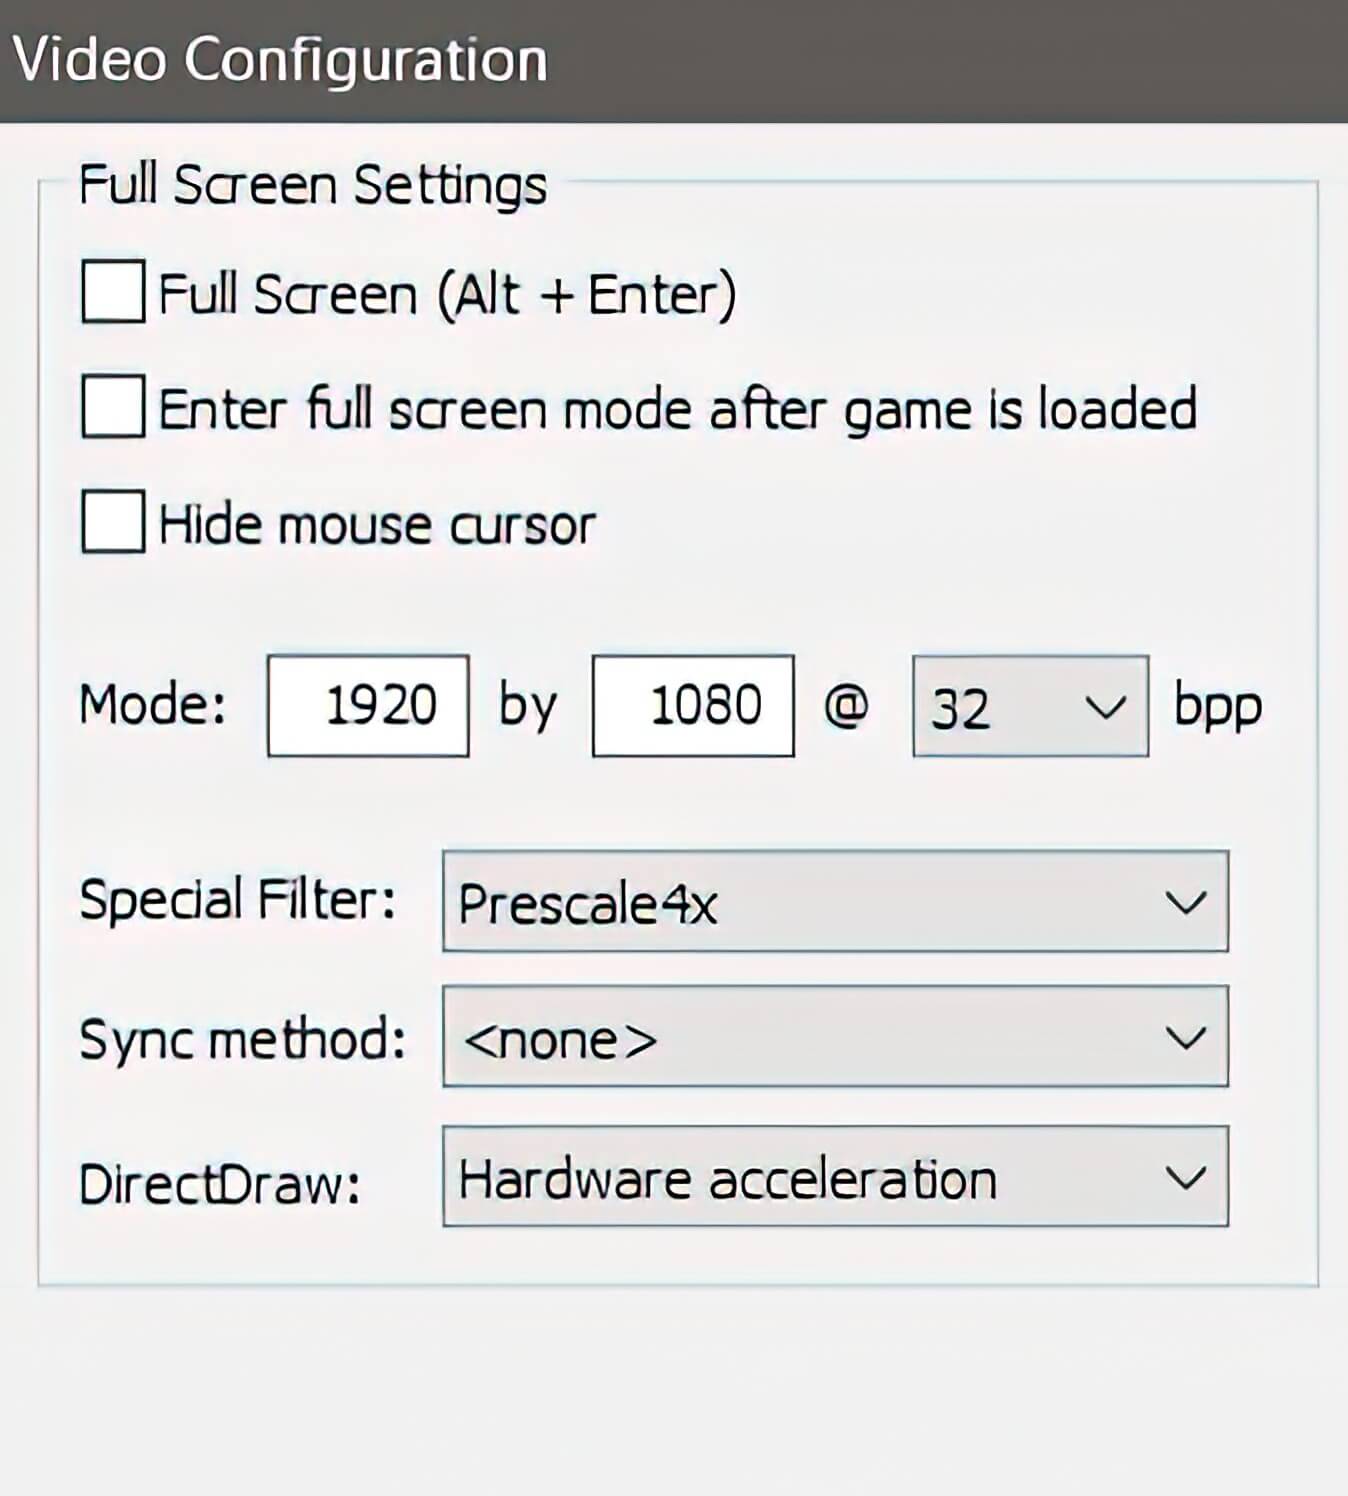
Task: Click the chevron arrow beside <none>
Action: 1186,1038
